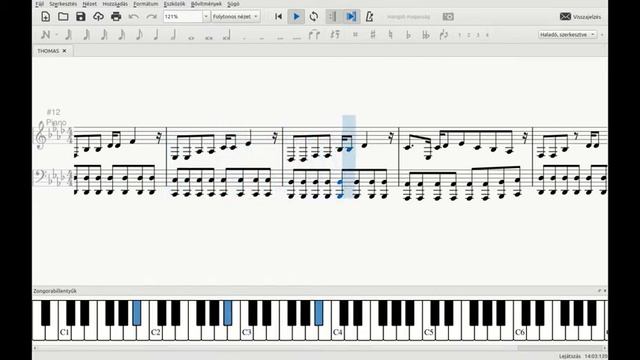Switch to the THOMAS score tab
640x360 pixels.
pos(48,51)
